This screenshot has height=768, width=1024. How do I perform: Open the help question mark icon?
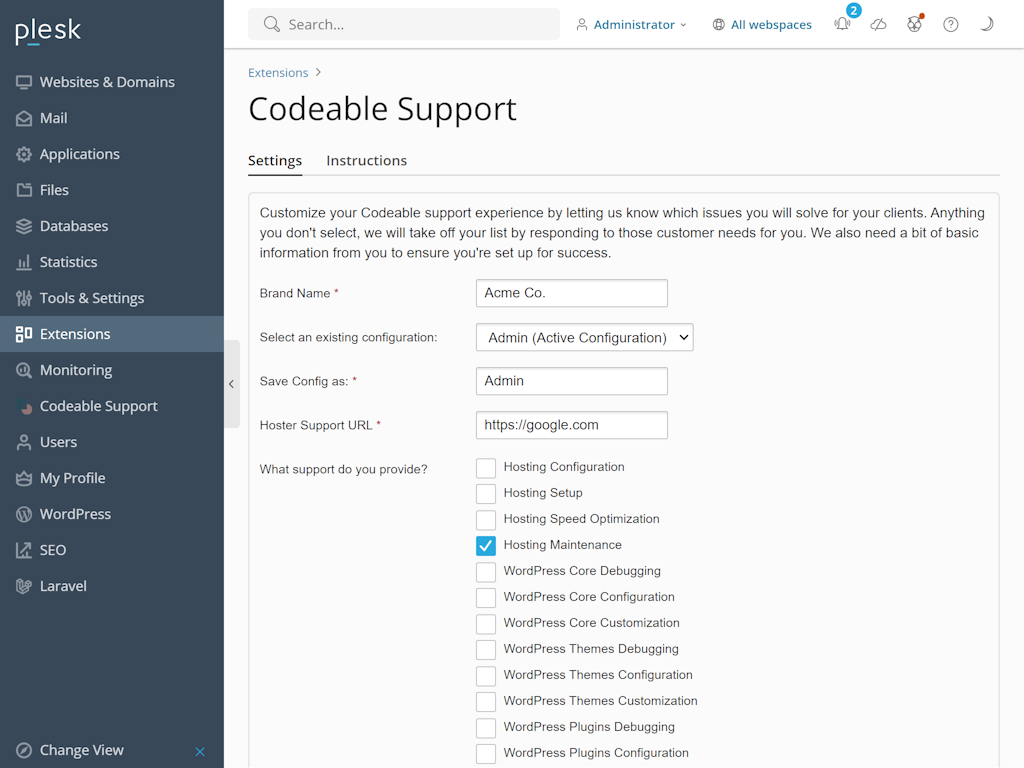click(x=951, y=25)
